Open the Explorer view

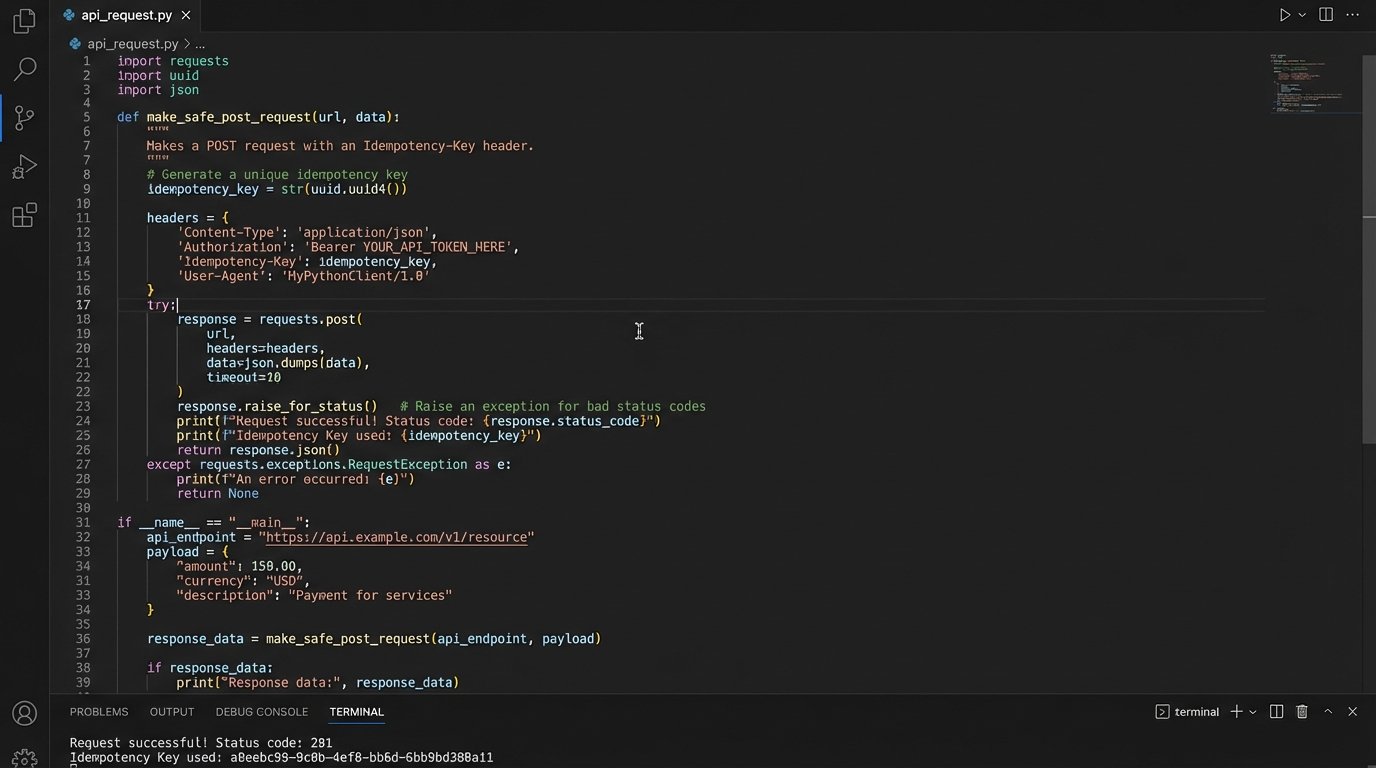tap(24, 20)
